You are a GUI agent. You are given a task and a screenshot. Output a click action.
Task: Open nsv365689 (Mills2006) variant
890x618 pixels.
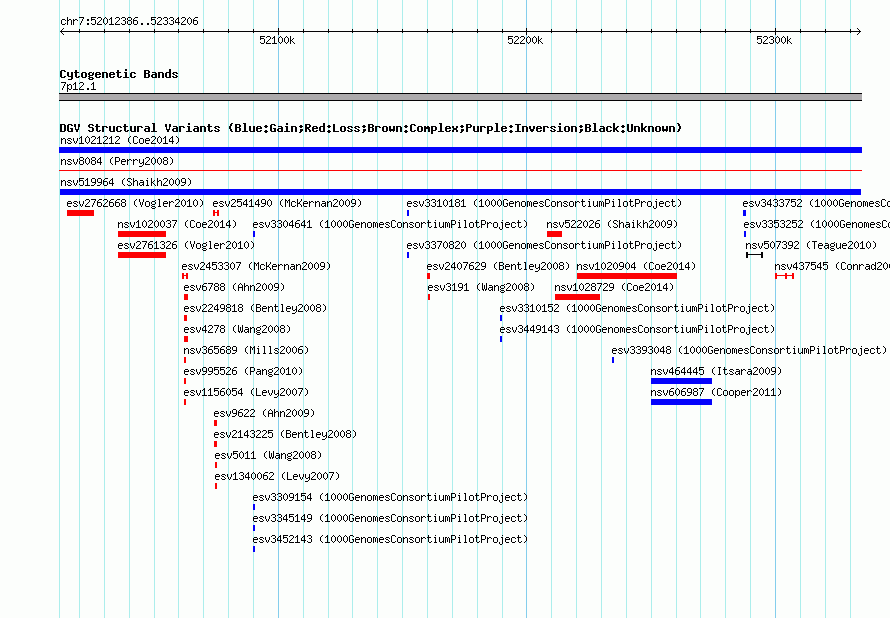tap(246, 350)
